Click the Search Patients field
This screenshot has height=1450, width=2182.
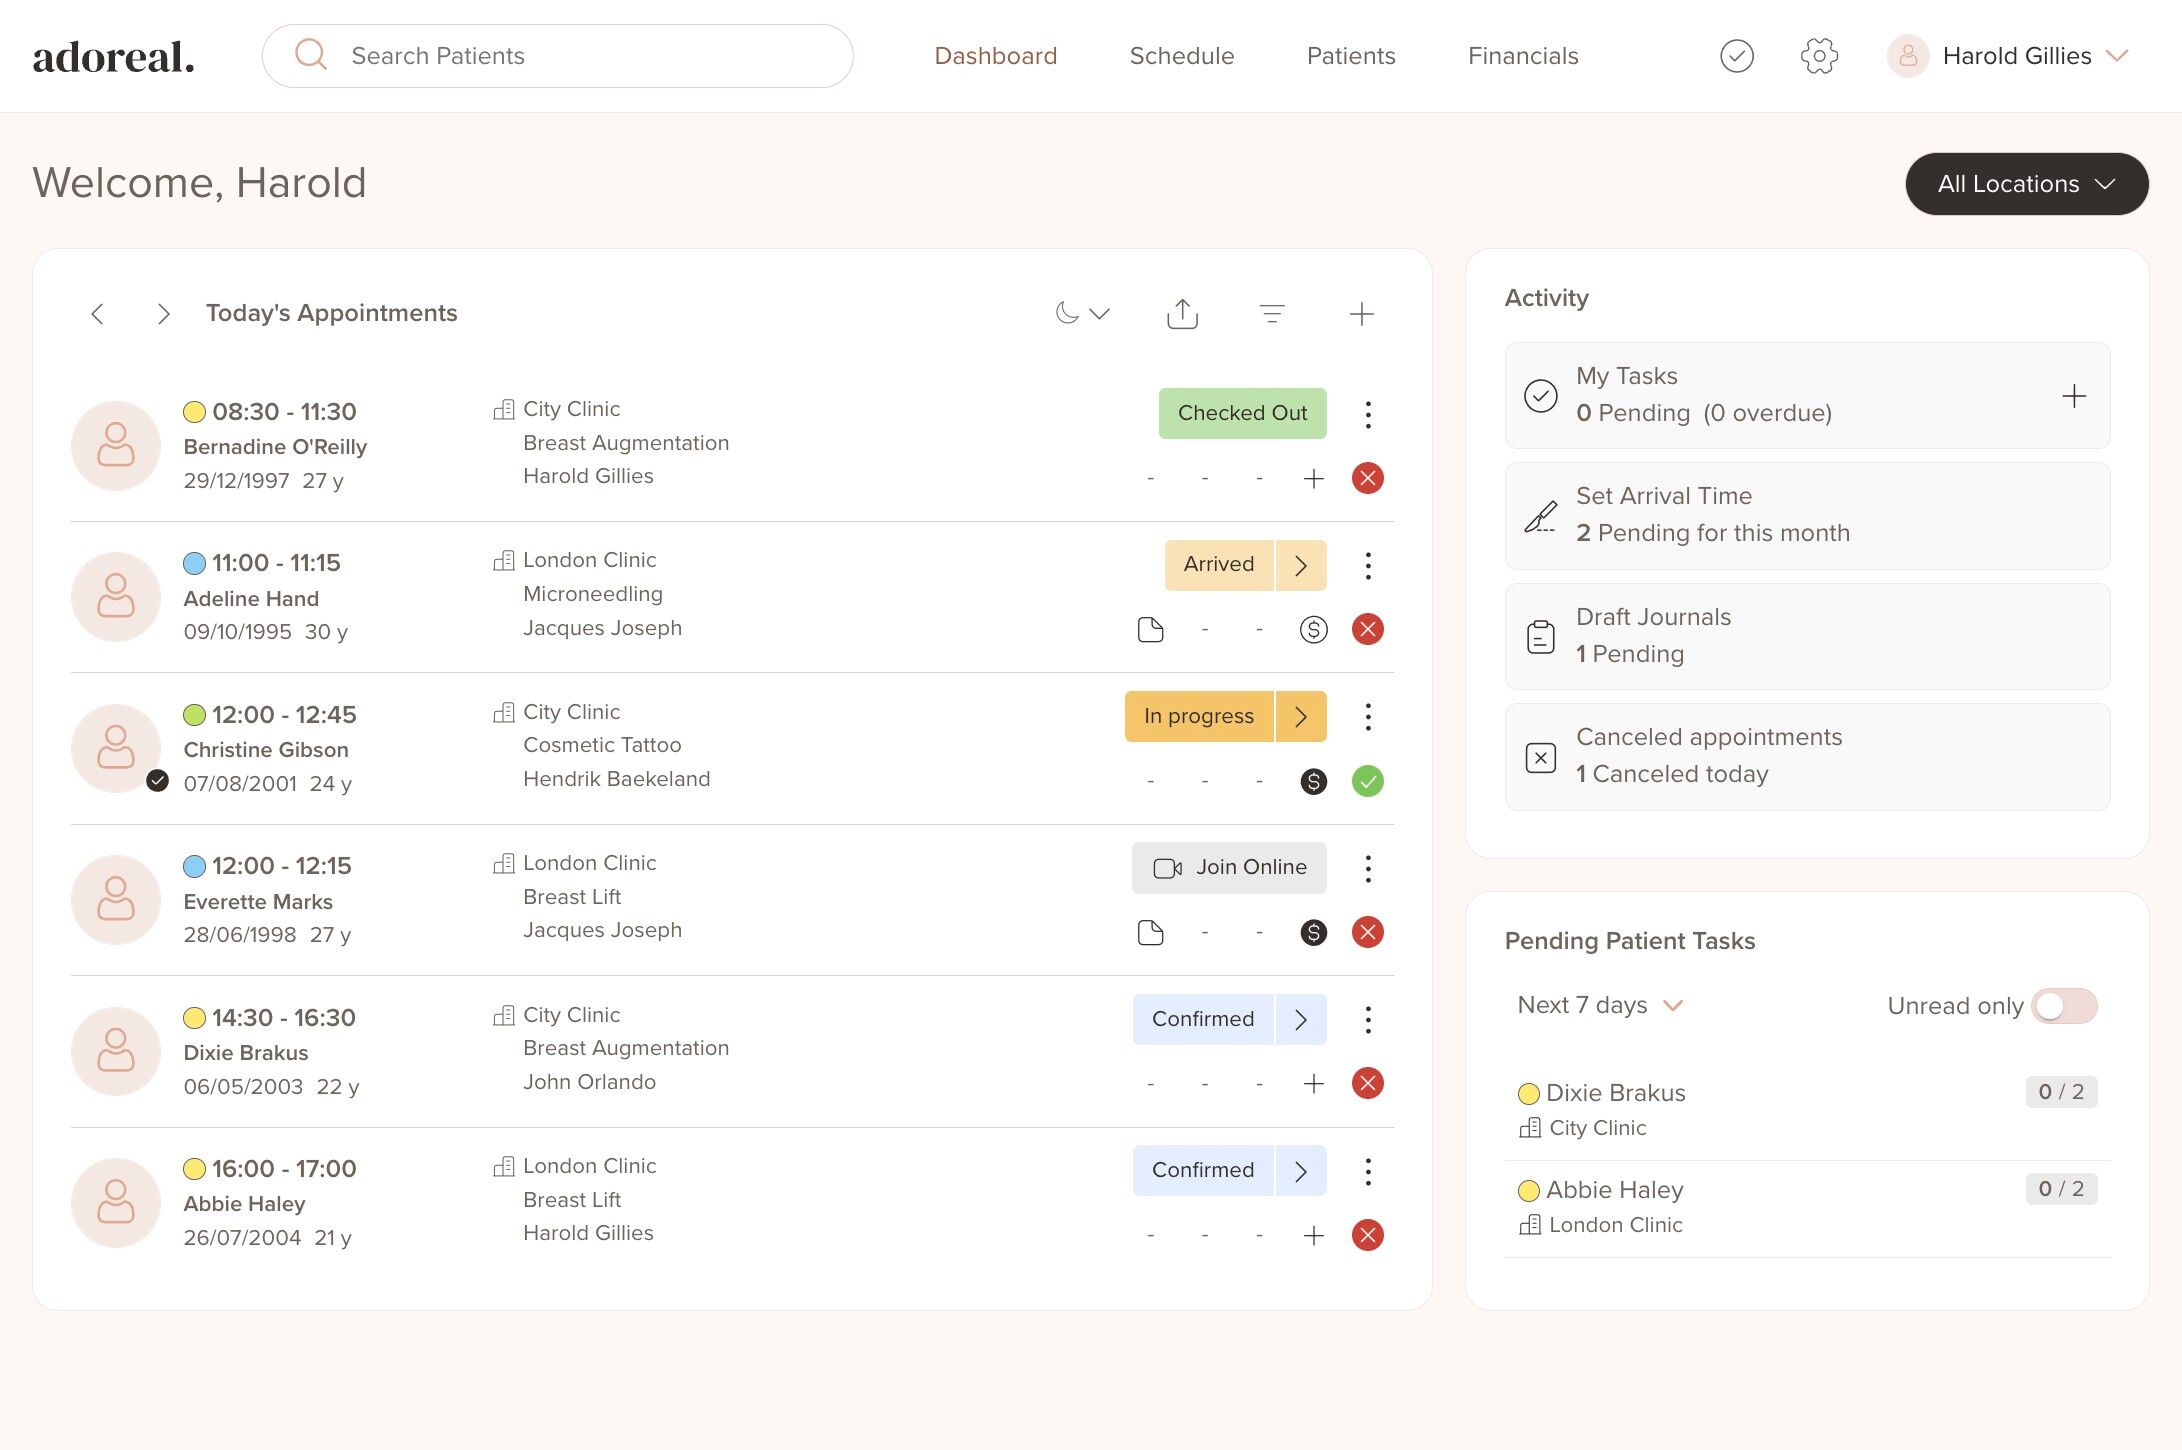click(x=557, y=56)
